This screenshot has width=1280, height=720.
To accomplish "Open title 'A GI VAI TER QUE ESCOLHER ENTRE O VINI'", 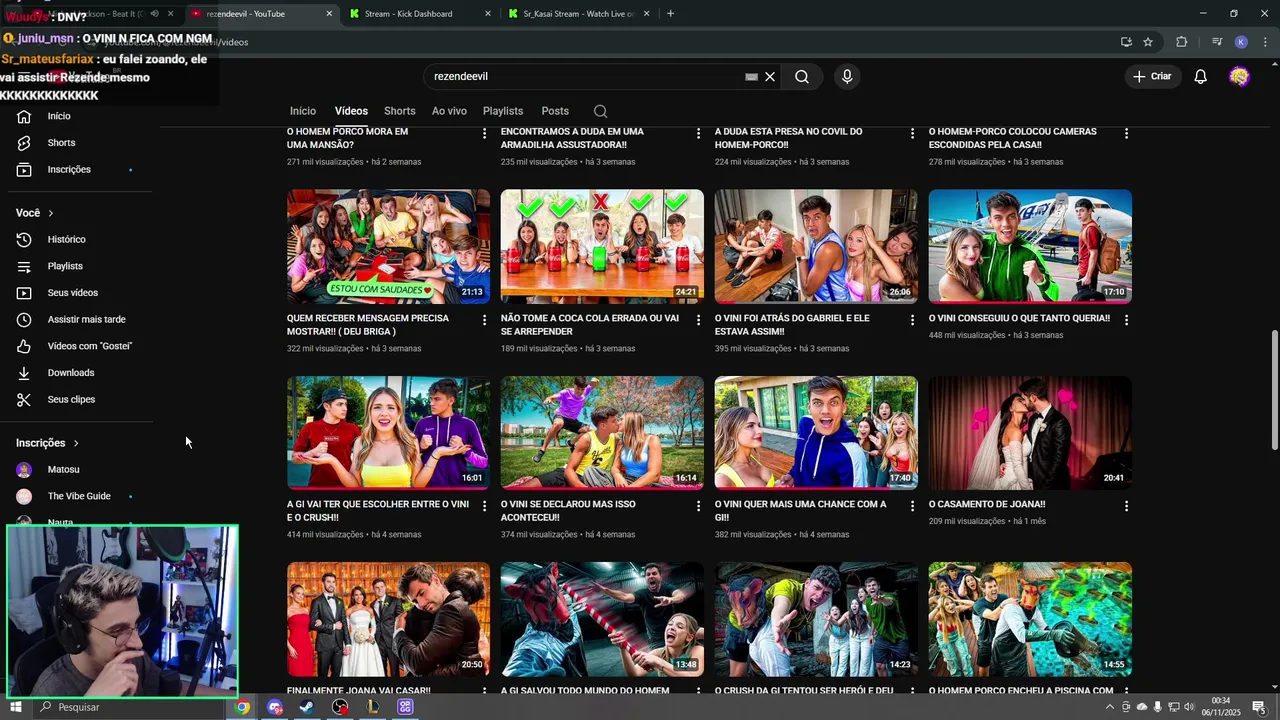I will tap(378, 511).
